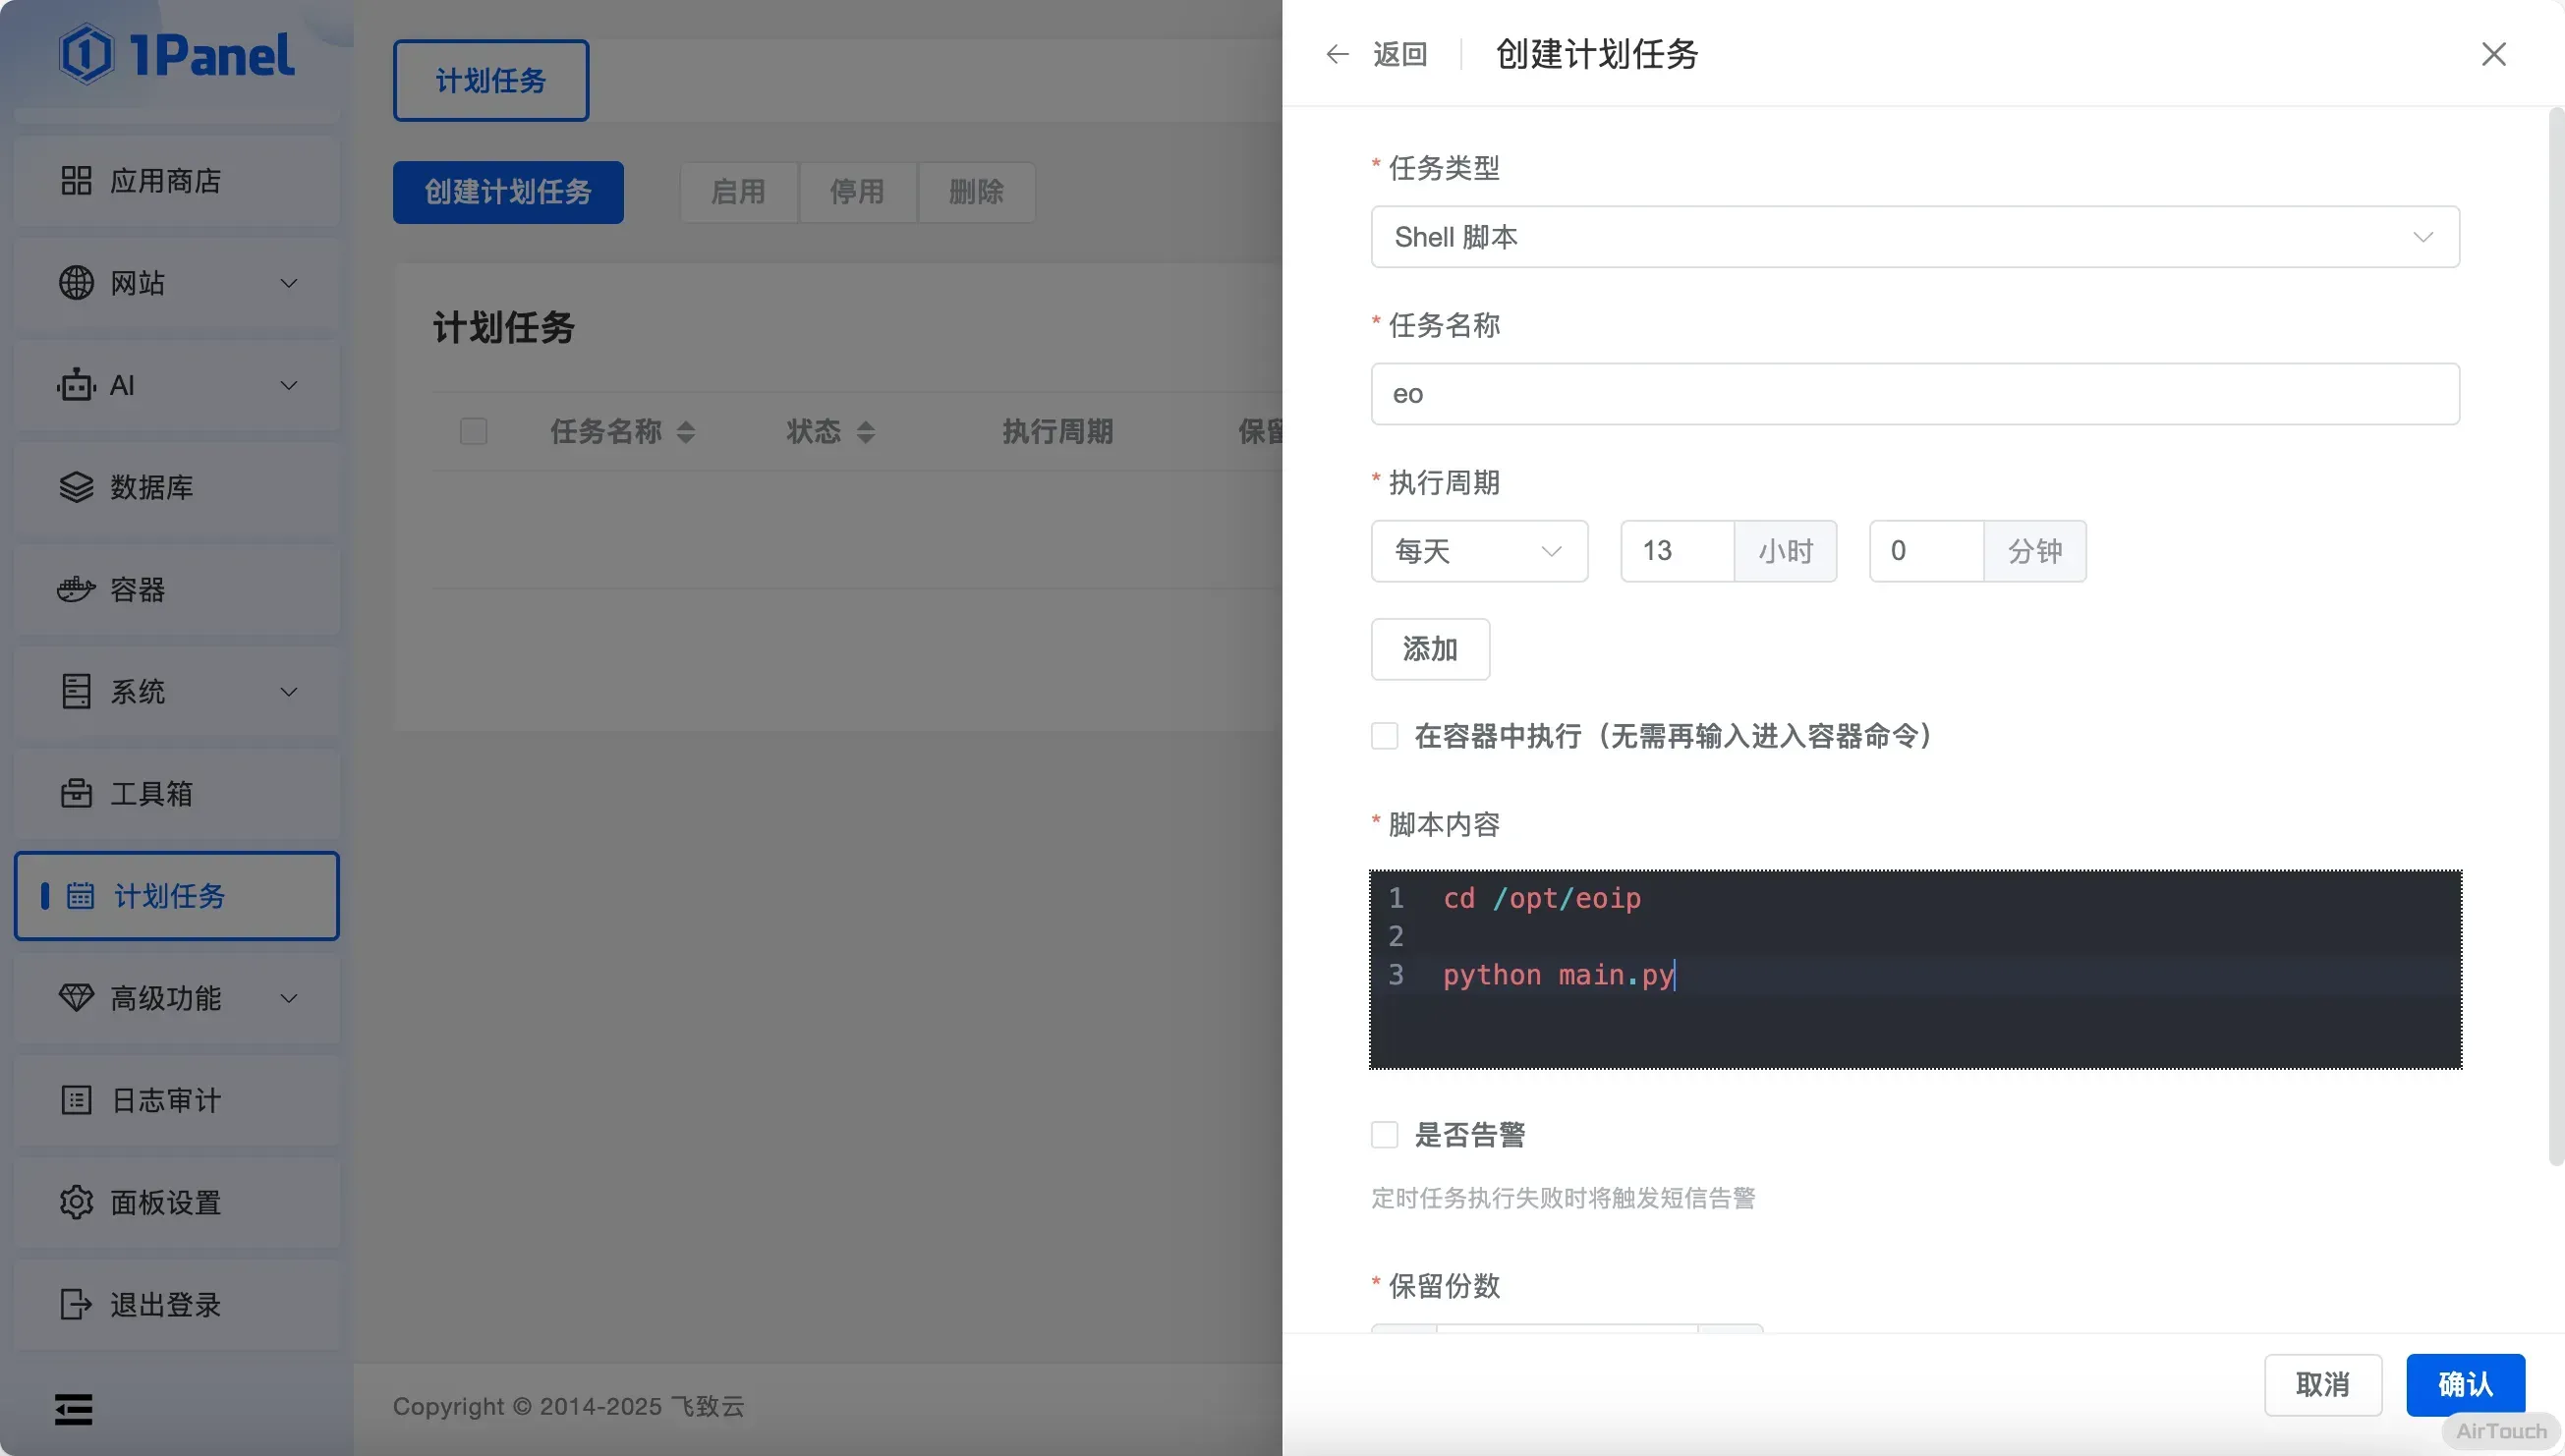Select the 计划任务 tab at top
2565x1456 pixels.
pyautogui.click(x=490, y=80)
